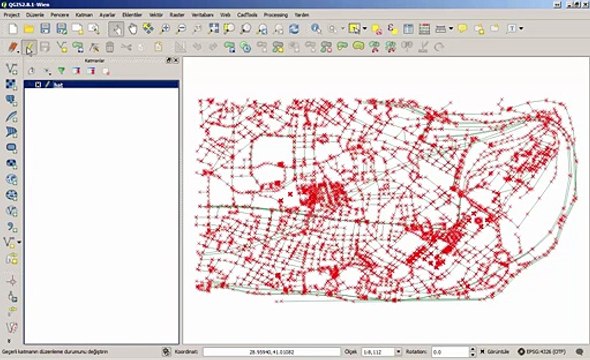Click the Add Vector Layer sidebar icon

(11, 68)
